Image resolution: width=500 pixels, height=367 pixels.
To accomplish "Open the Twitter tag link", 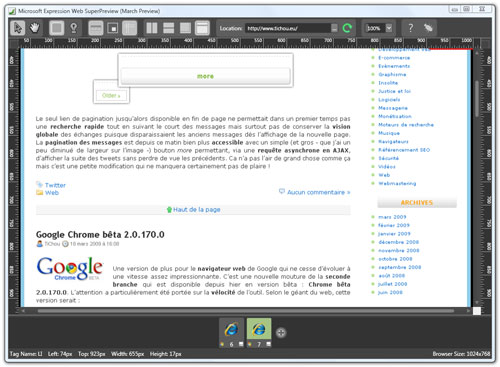I will pyautogui.click(x=55, y=185).
